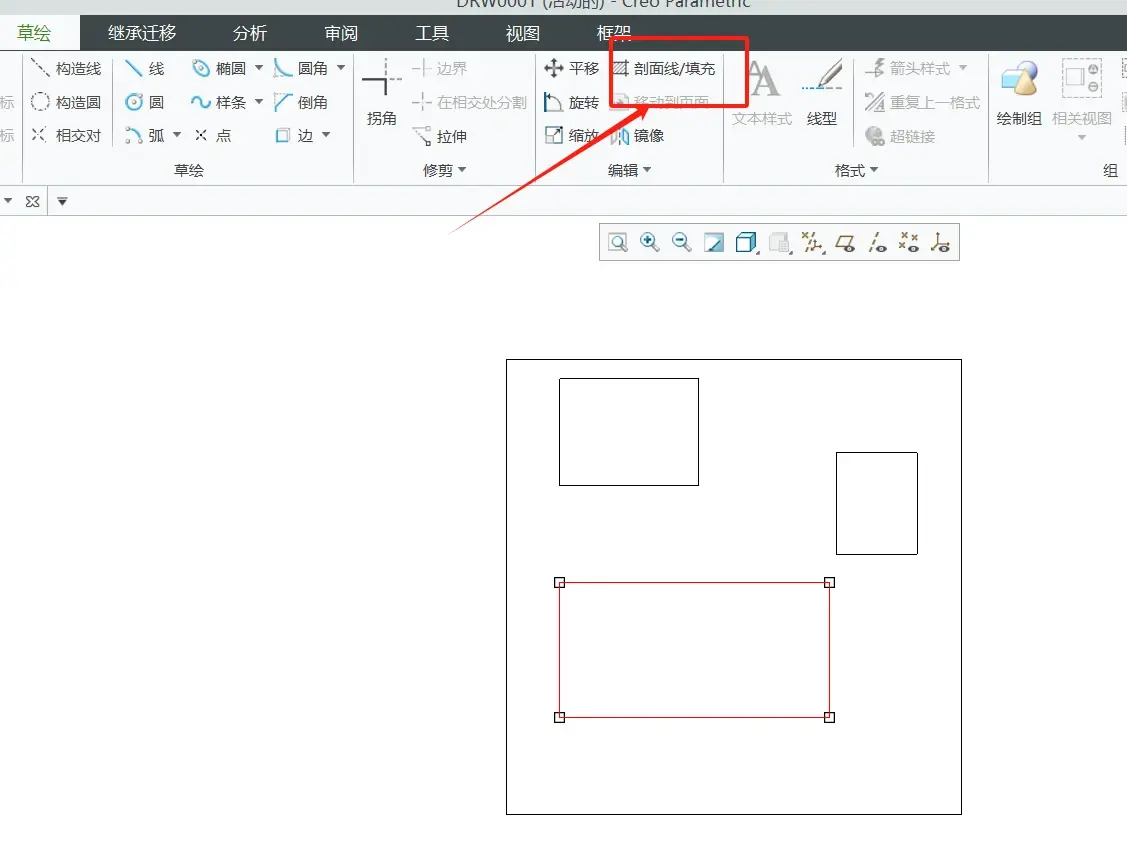Switch to the 分析 ribbon tab
The image size is (1127, 857).
(x=249, y=33)
